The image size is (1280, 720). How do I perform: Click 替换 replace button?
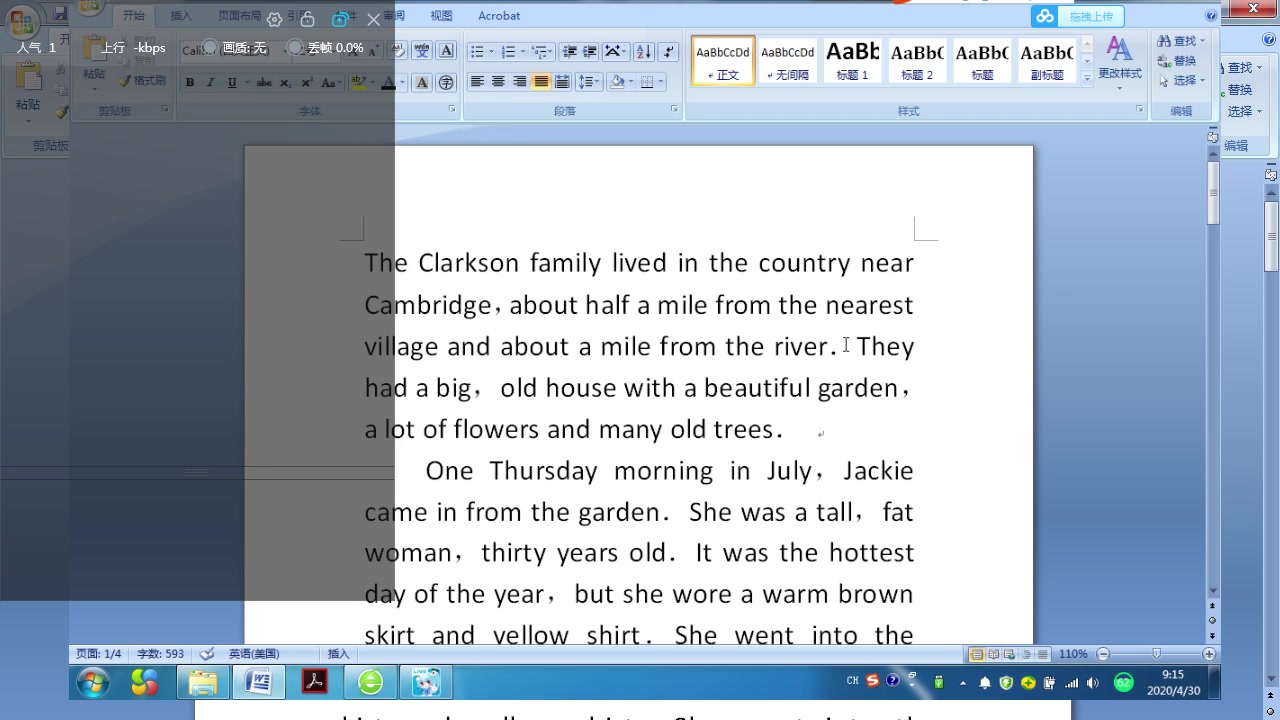1177,61
